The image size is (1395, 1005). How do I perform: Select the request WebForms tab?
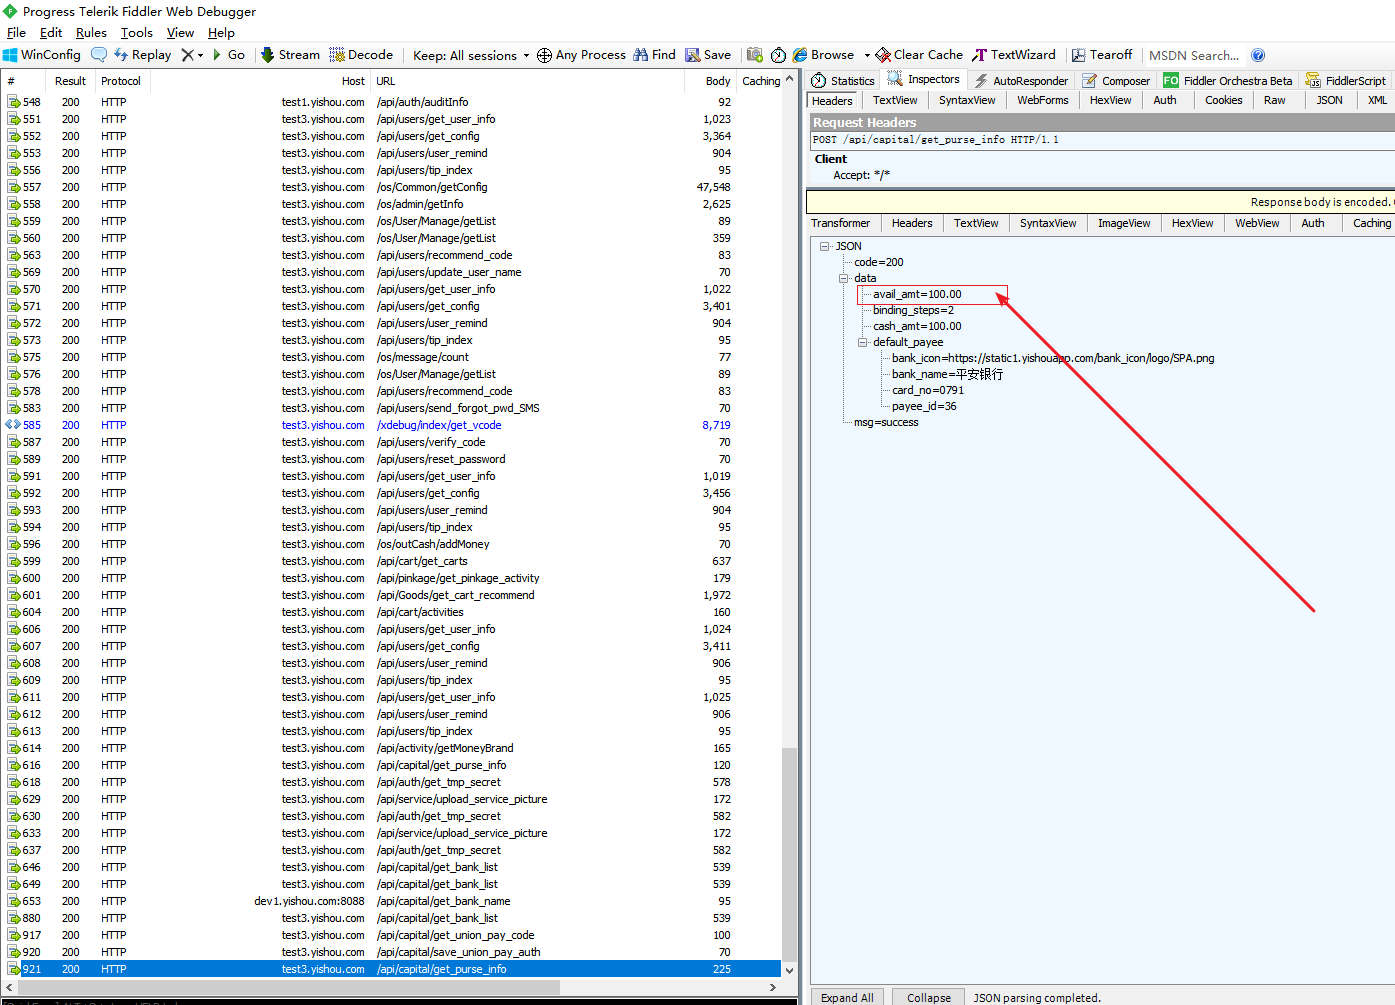tap(1043, 100)
